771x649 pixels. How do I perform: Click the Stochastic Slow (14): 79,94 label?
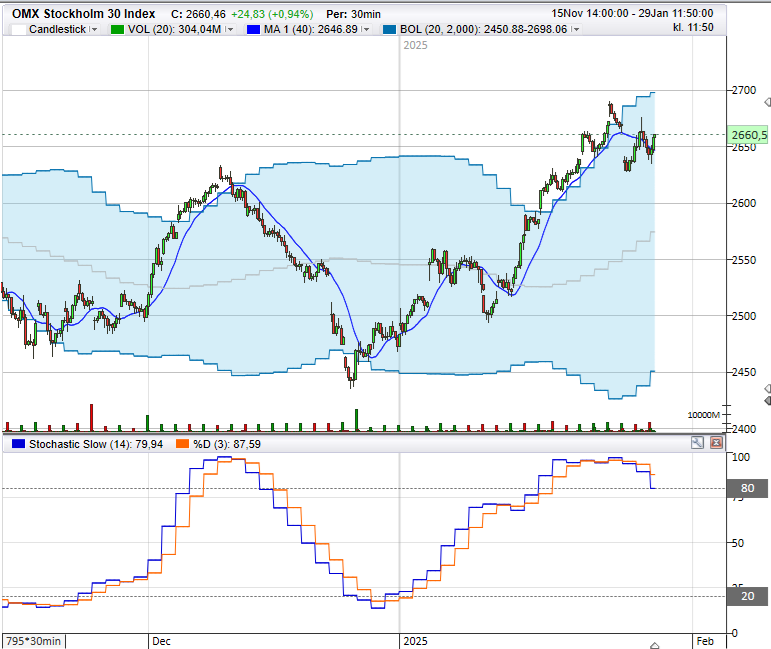tap(96, 444)
